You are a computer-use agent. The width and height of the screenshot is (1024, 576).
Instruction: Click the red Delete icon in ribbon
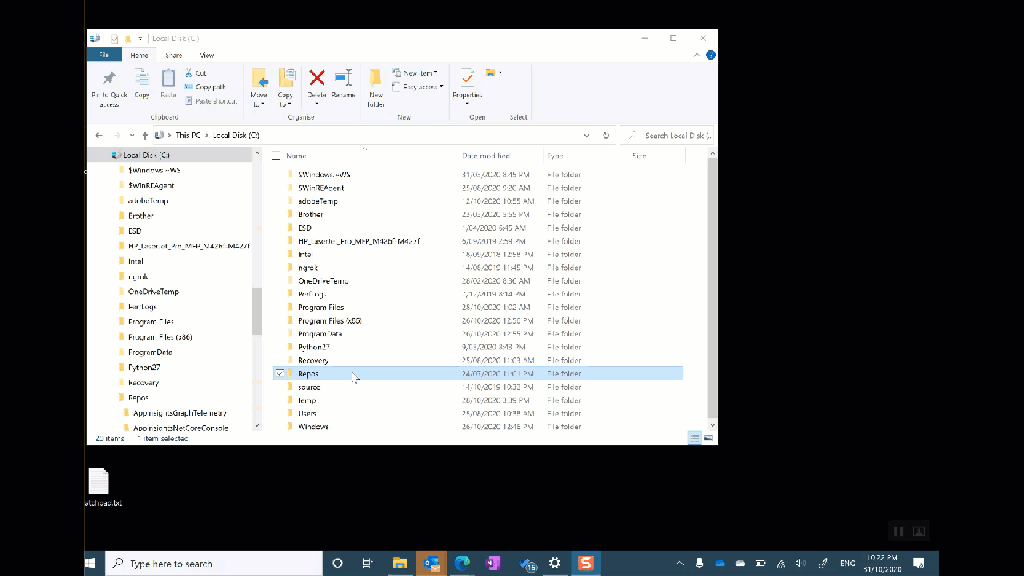[317, 78]
